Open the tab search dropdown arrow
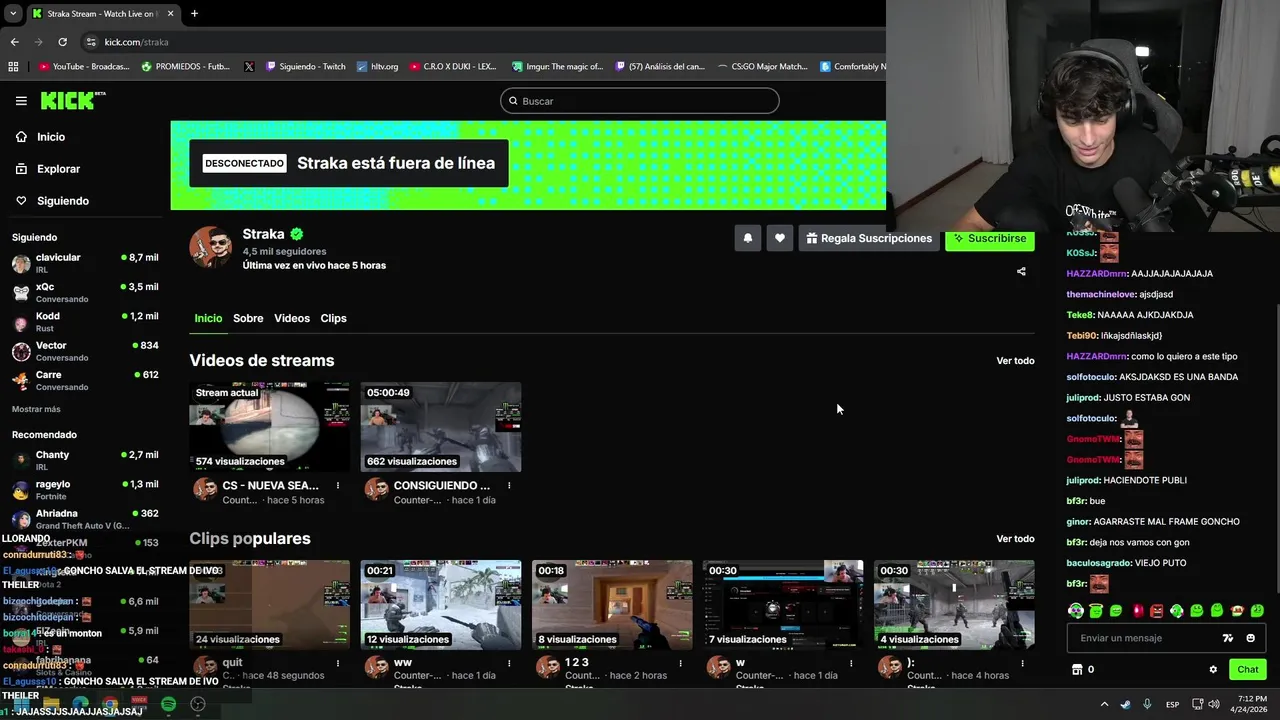 point(12,14)
